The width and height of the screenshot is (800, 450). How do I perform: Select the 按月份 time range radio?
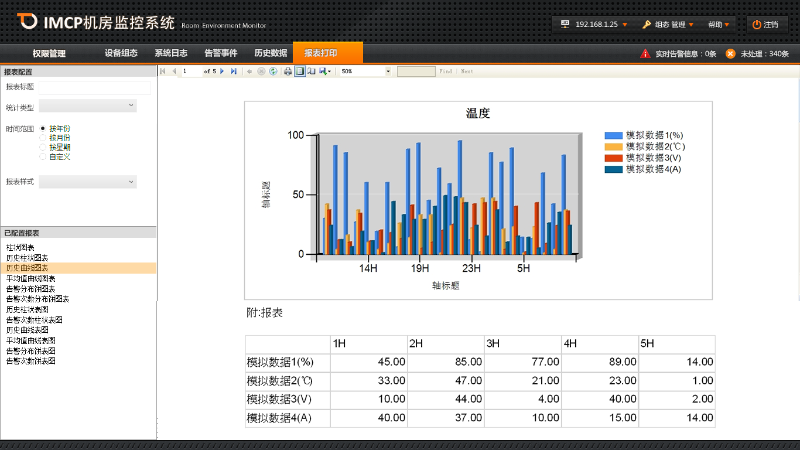[43, 137]
